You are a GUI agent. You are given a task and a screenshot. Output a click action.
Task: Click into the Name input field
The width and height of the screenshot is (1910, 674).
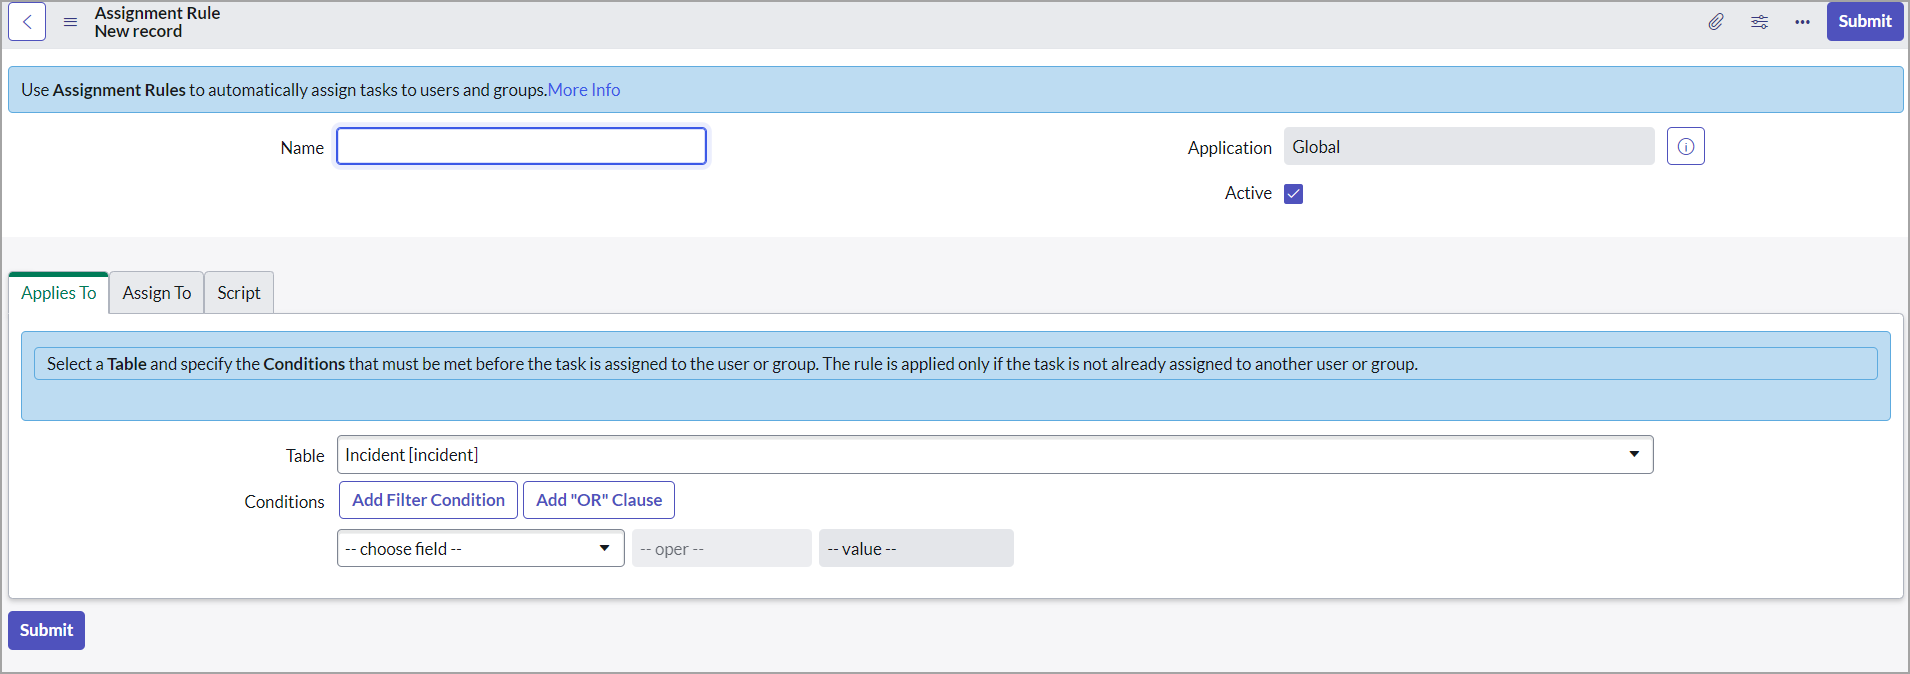pos(521,147)
